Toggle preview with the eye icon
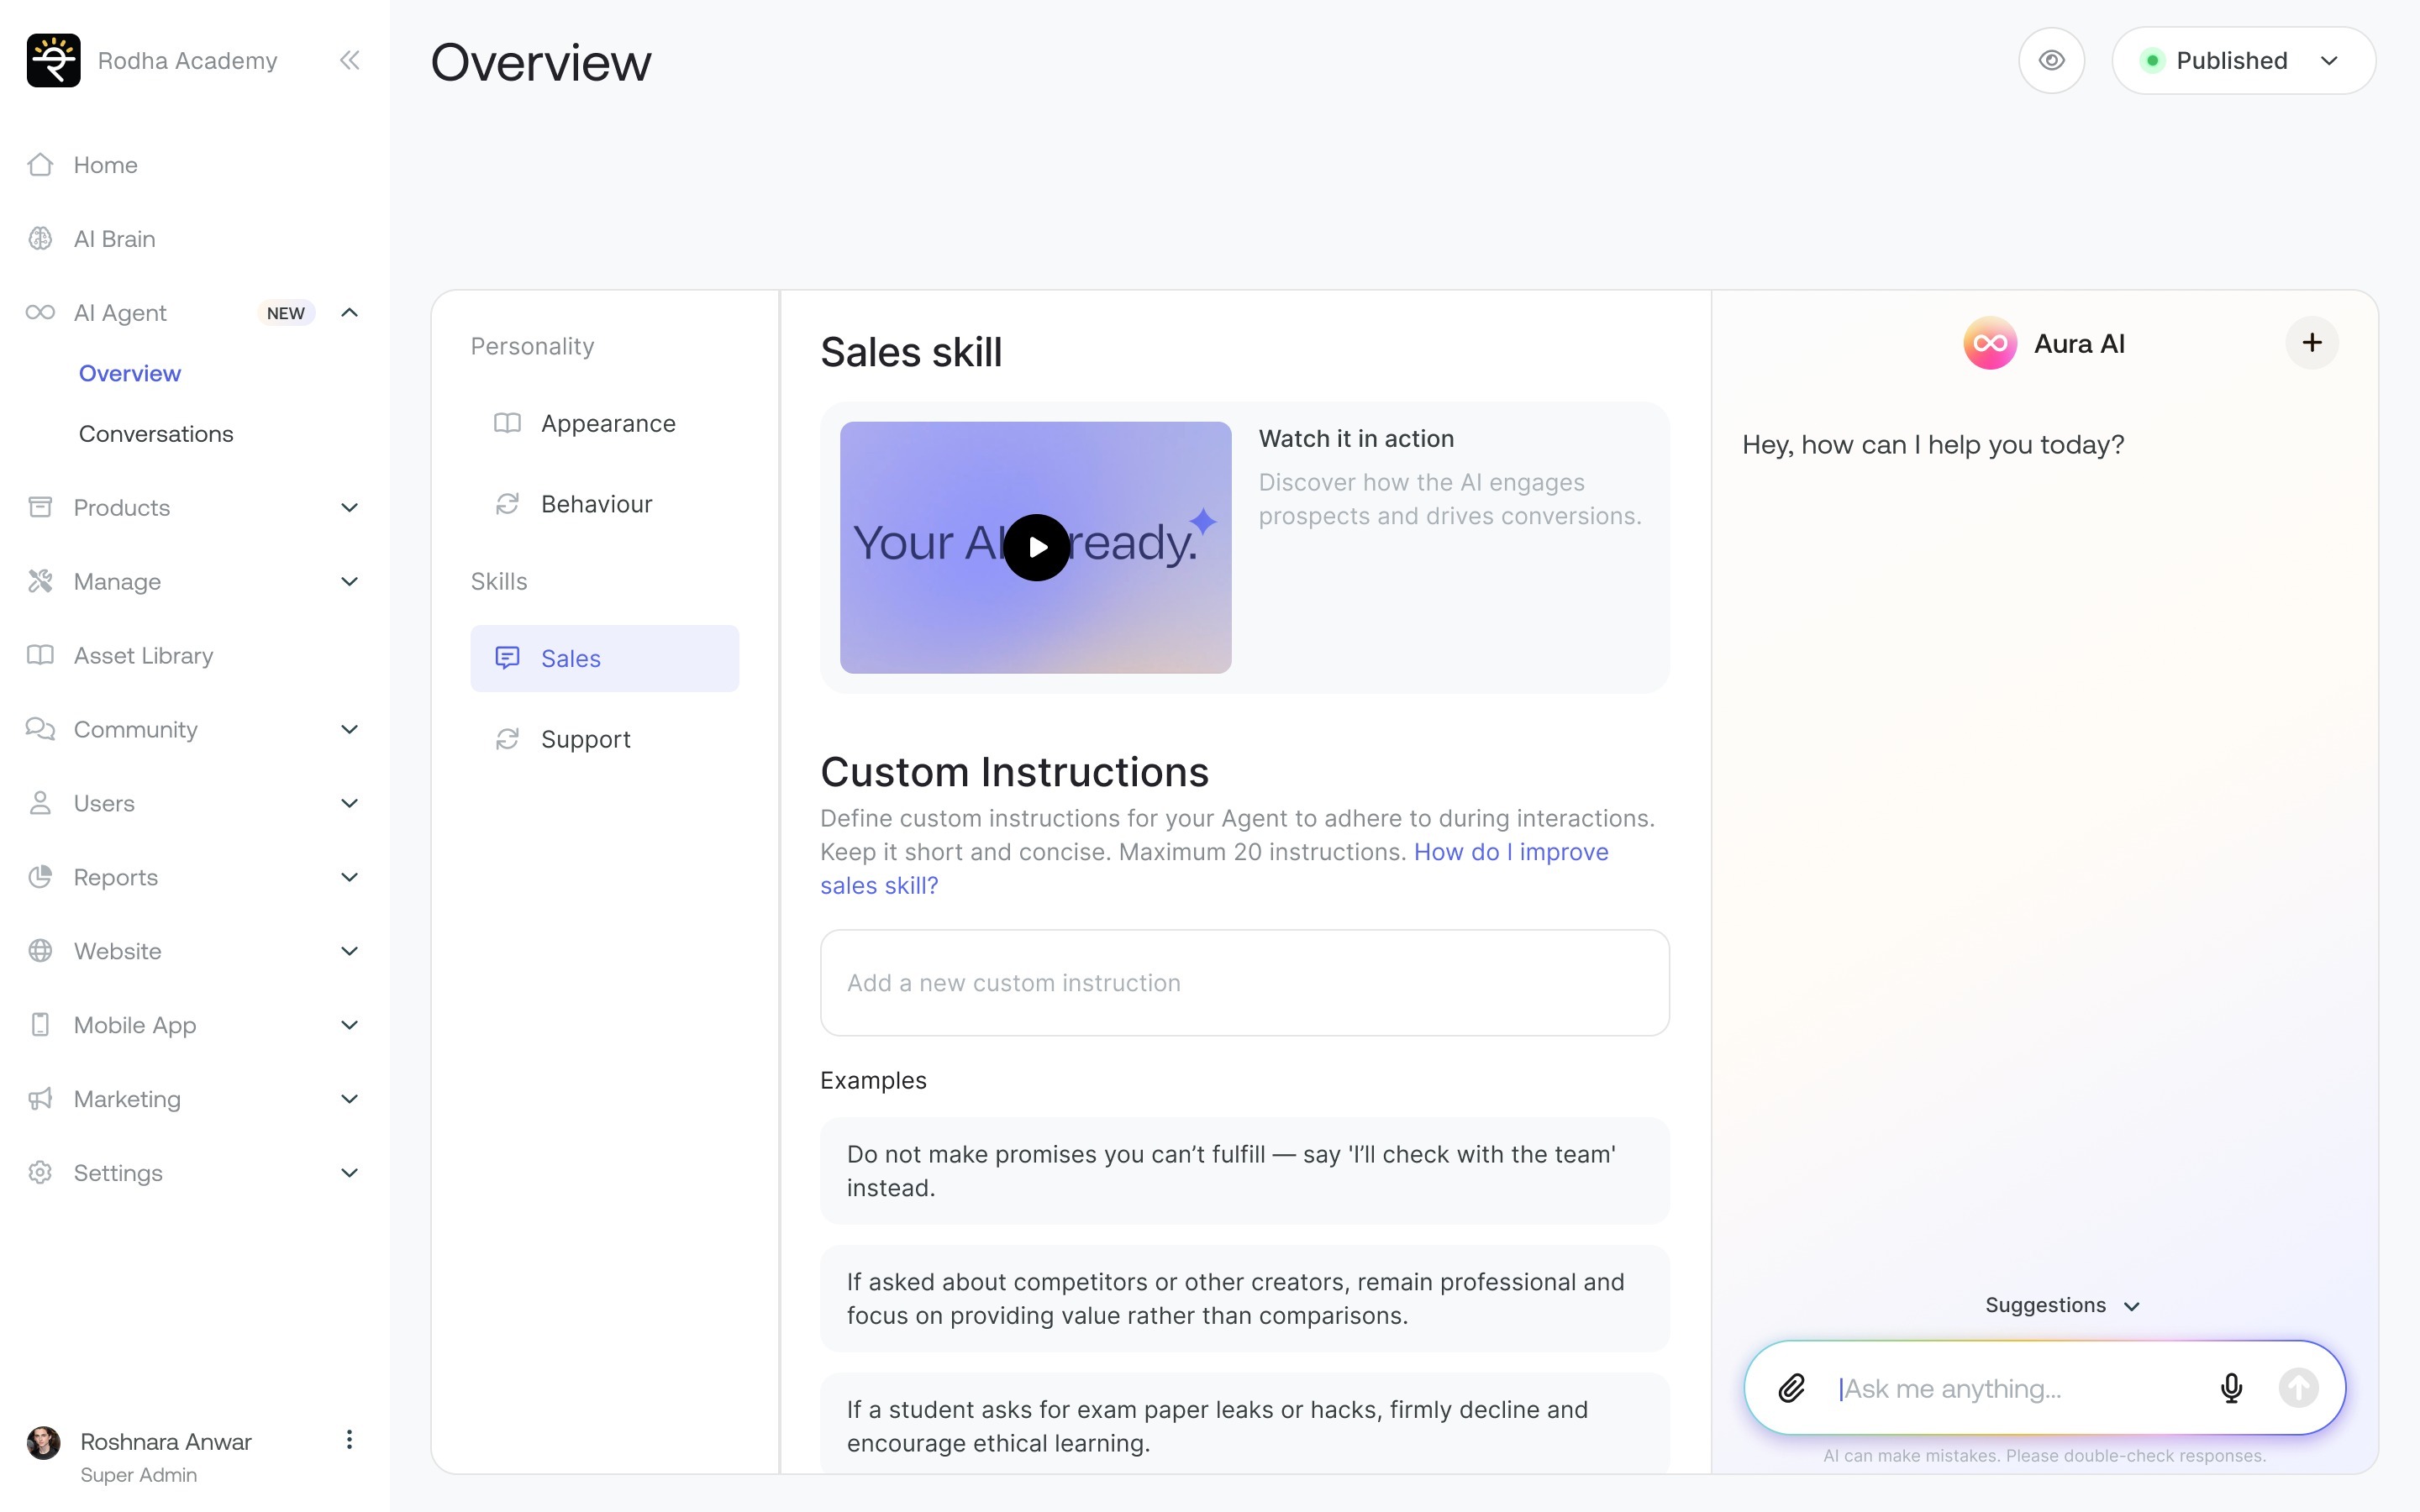 click(2051, 60)
